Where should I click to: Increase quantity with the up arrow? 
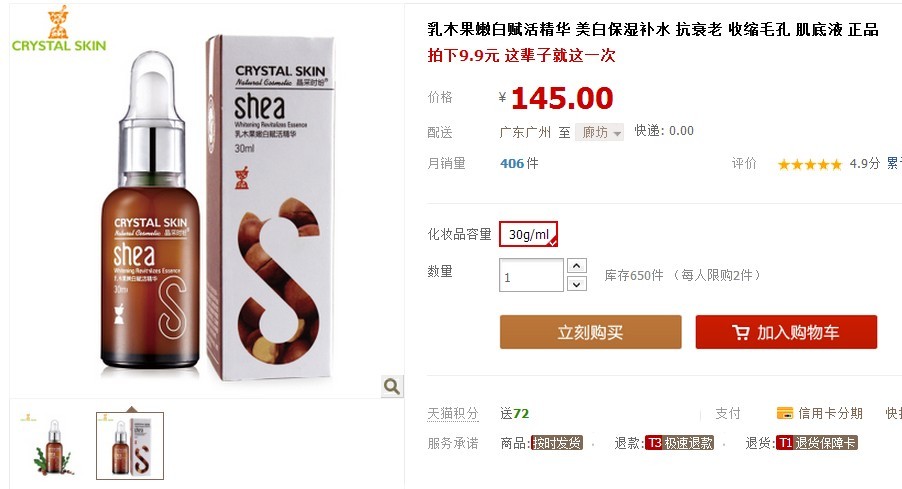point(576,265)
